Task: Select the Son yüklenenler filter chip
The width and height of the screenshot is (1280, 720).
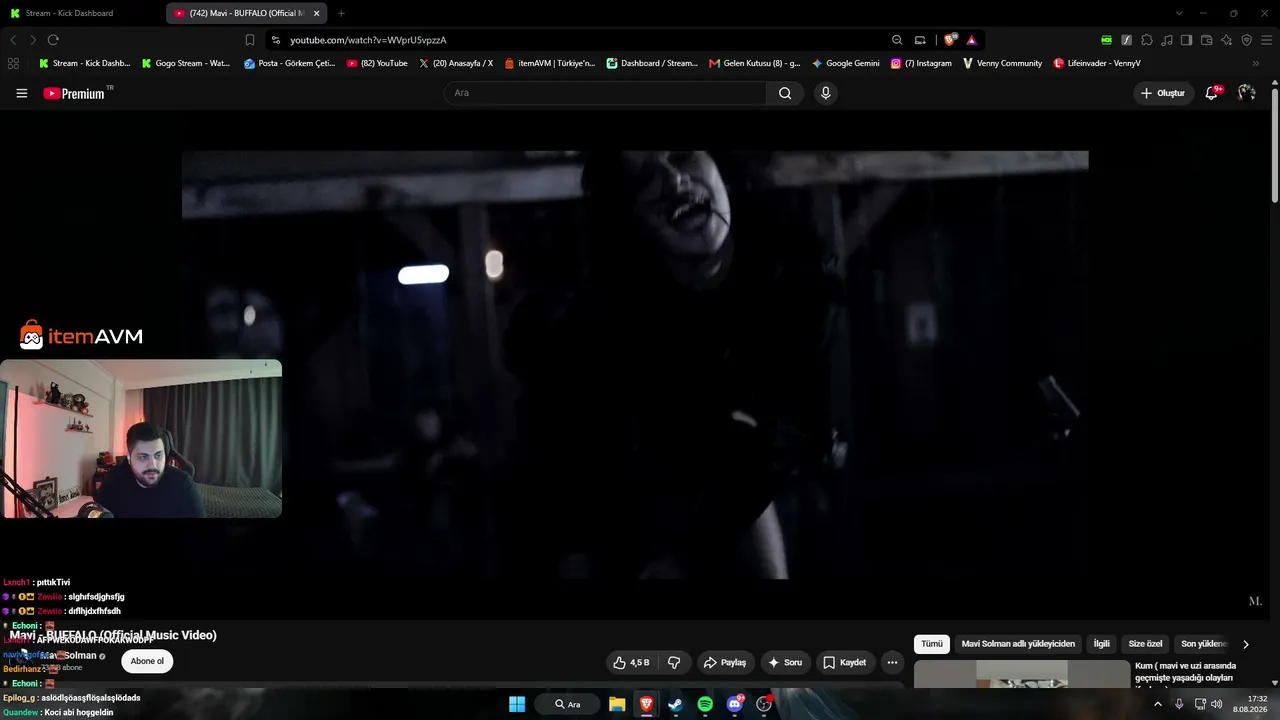Action: (x=1203, y=644)
